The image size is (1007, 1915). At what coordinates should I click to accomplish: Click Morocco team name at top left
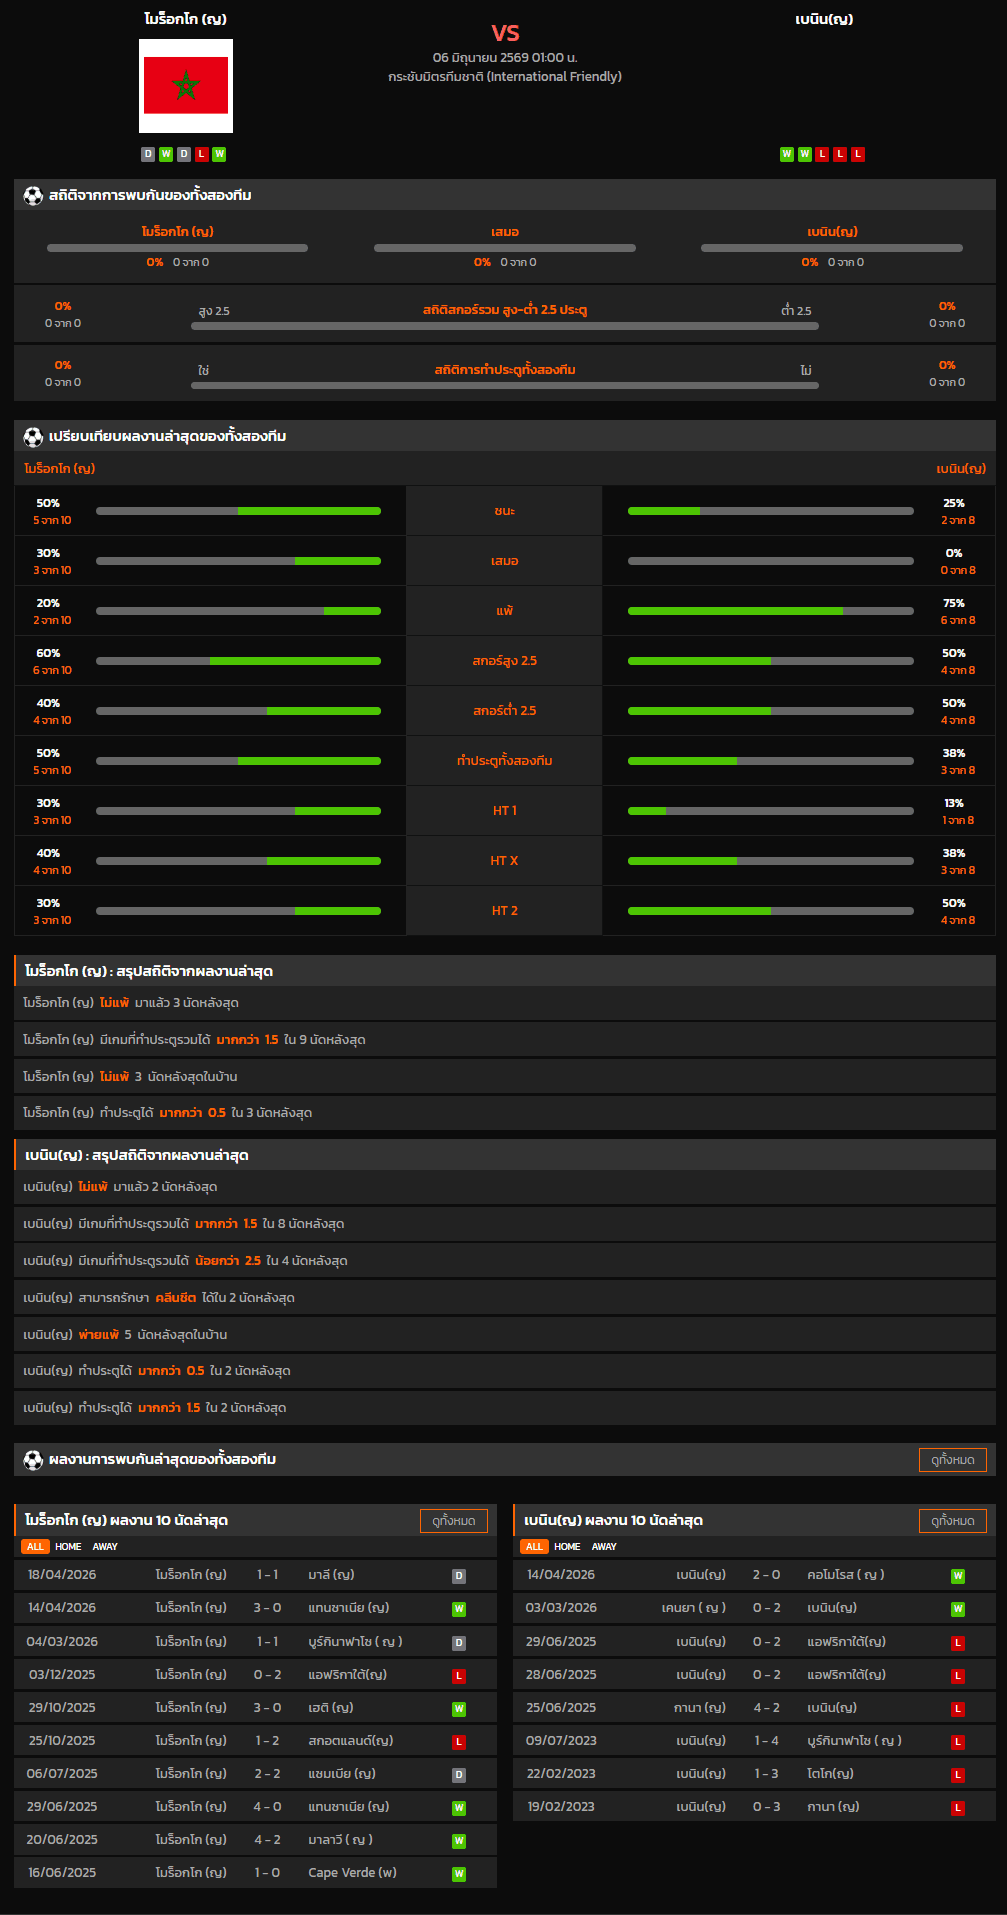pos(186,19)
